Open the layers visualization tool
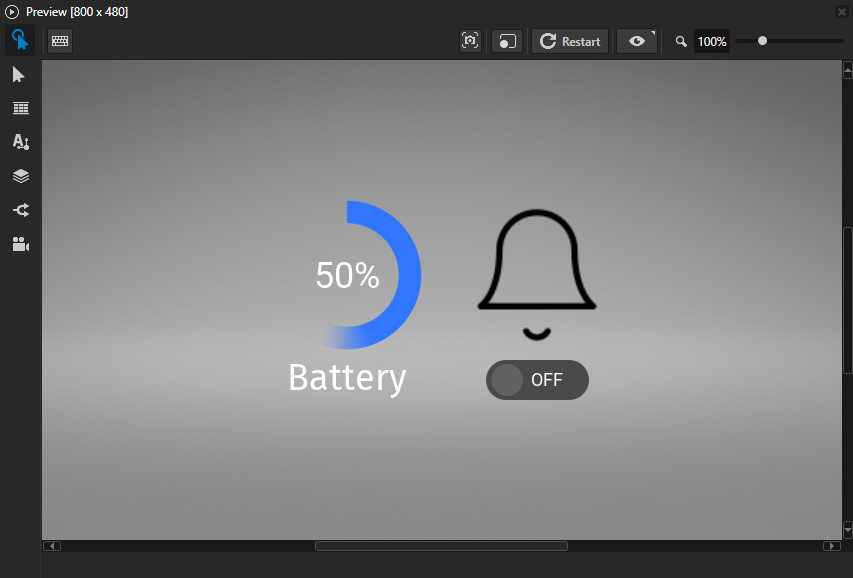 [x=21, y=176]
